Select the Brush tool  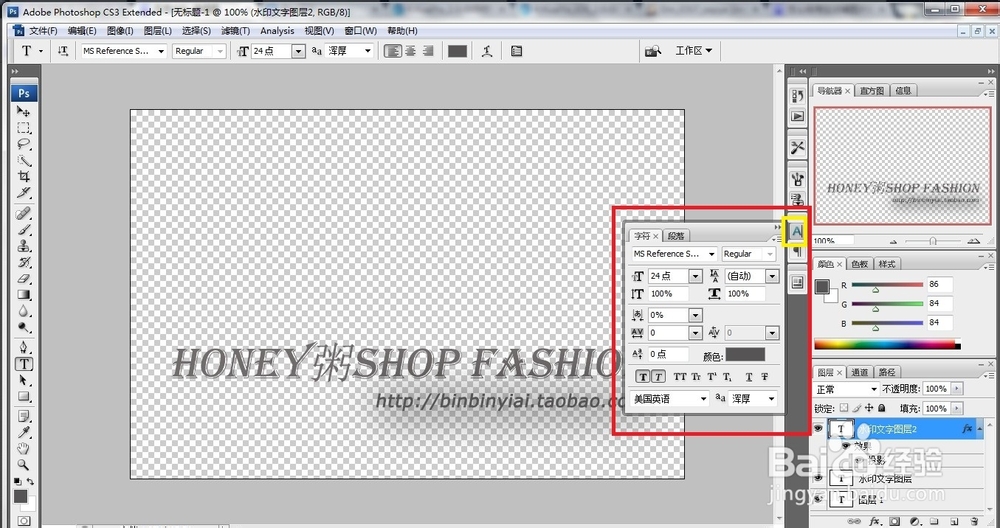(24, 230)
